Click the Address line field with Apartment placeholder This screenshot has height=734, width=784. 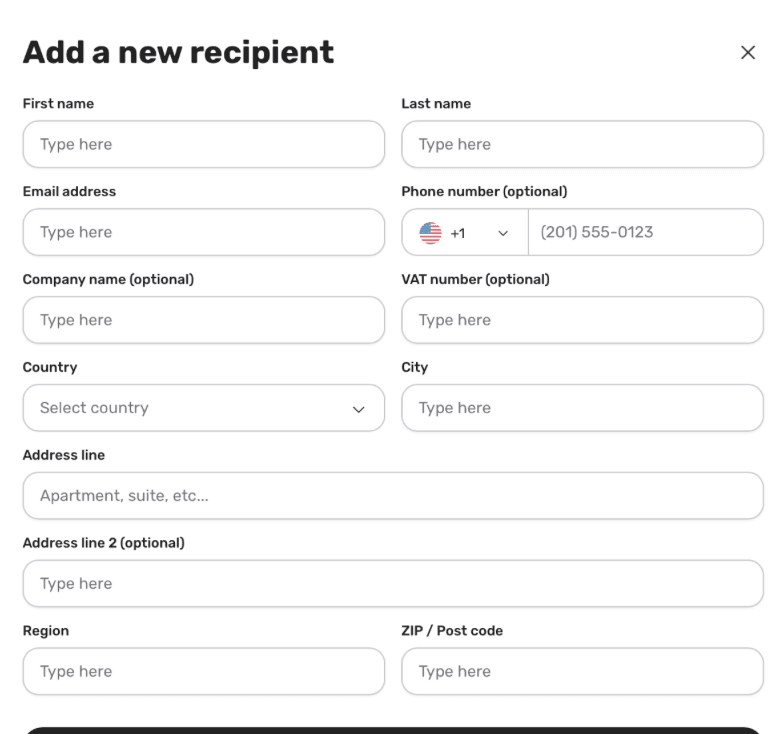click(x=393, y=496)
